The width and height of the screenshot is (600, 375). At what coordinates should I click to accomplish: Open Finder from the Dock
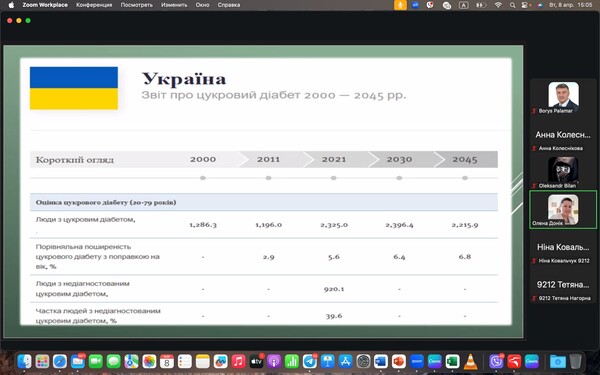[24, 361]
